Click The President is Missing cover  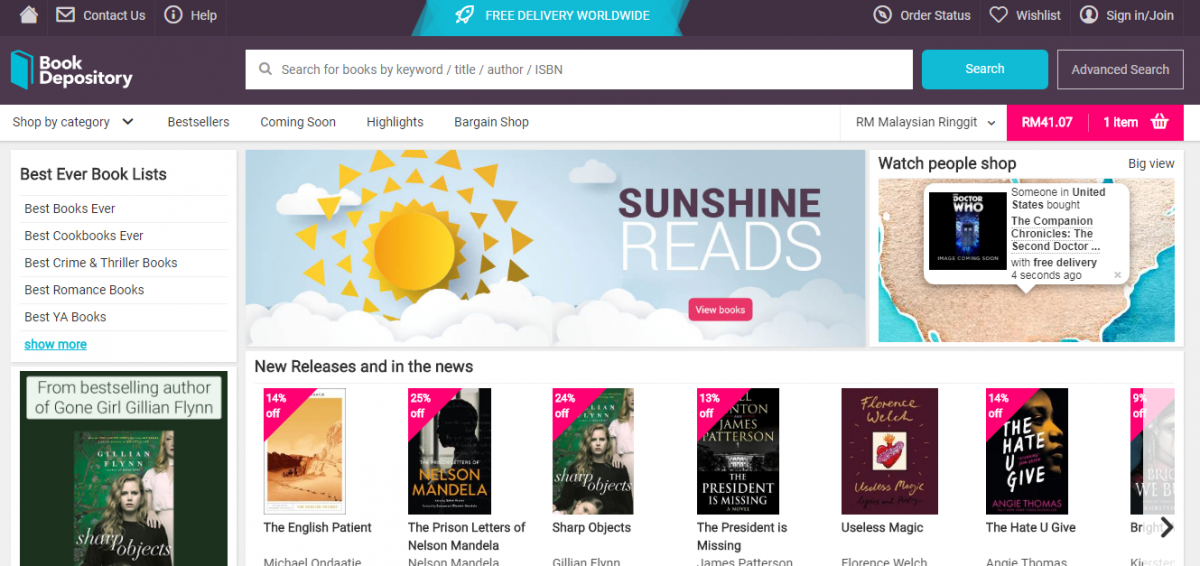point(738,451)
